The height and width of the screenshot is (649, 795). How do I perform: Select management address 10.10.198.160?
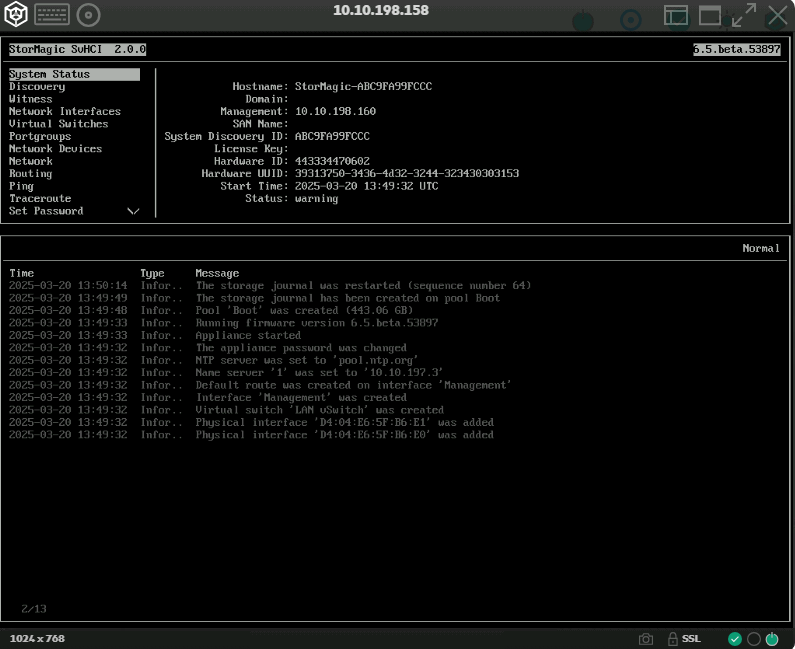point(336,112)
